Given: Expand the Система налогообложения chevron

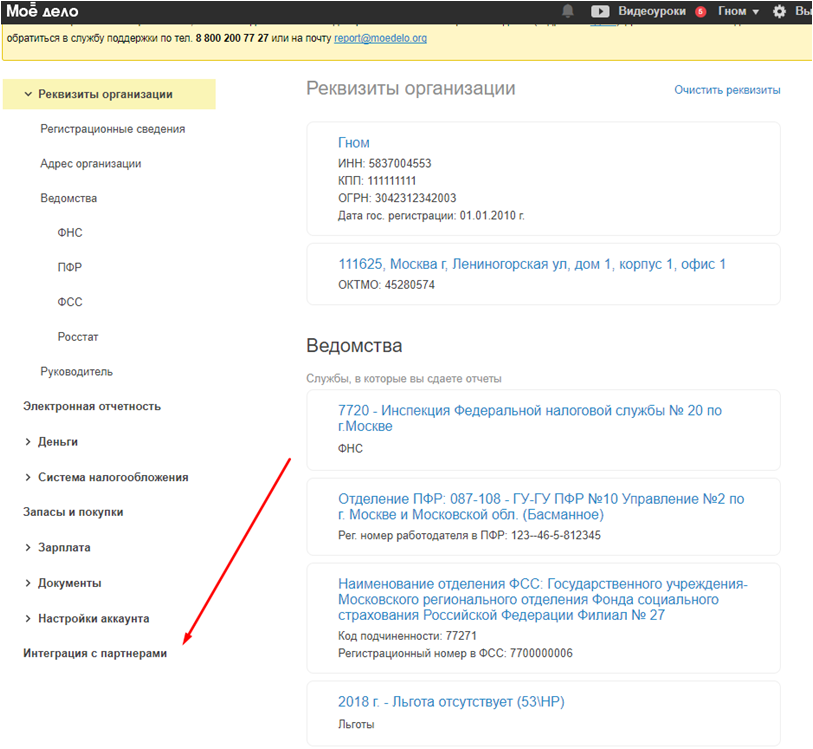Looking at the screenshot, I should coord(28,477).
